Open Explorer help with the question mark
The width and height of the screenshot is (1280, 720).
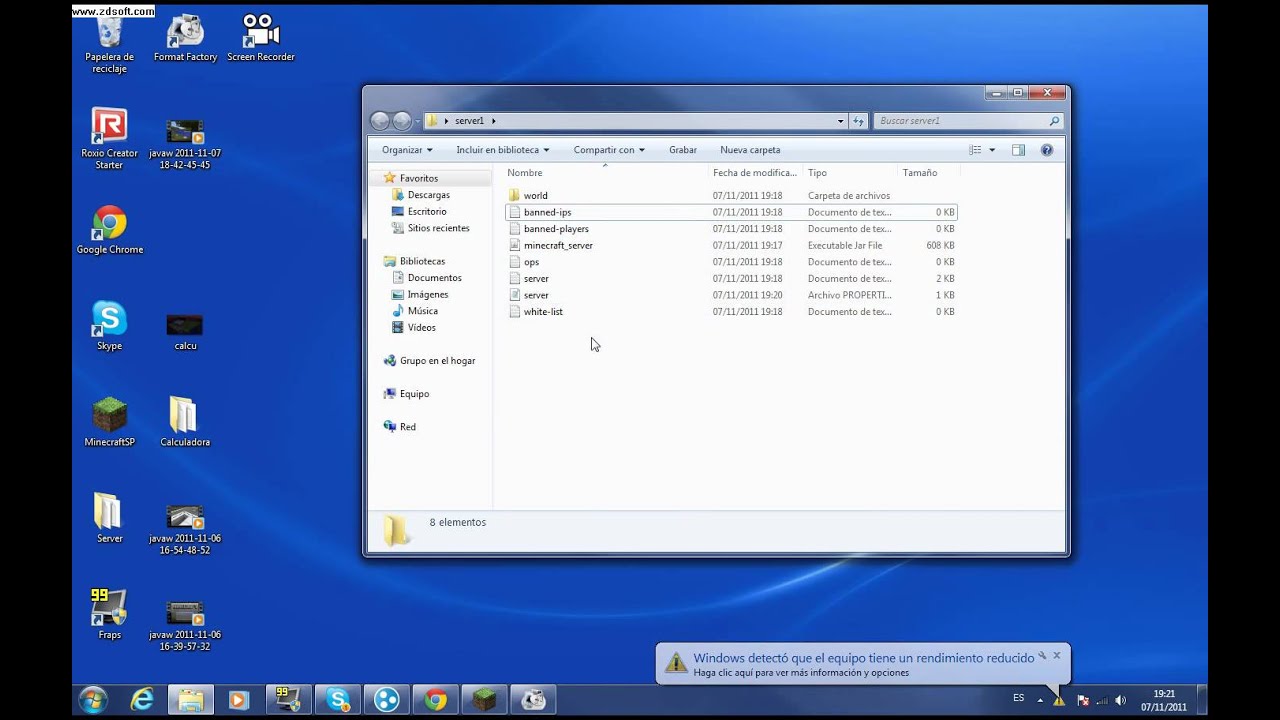pyautogui.click(x=1047, y=150)
